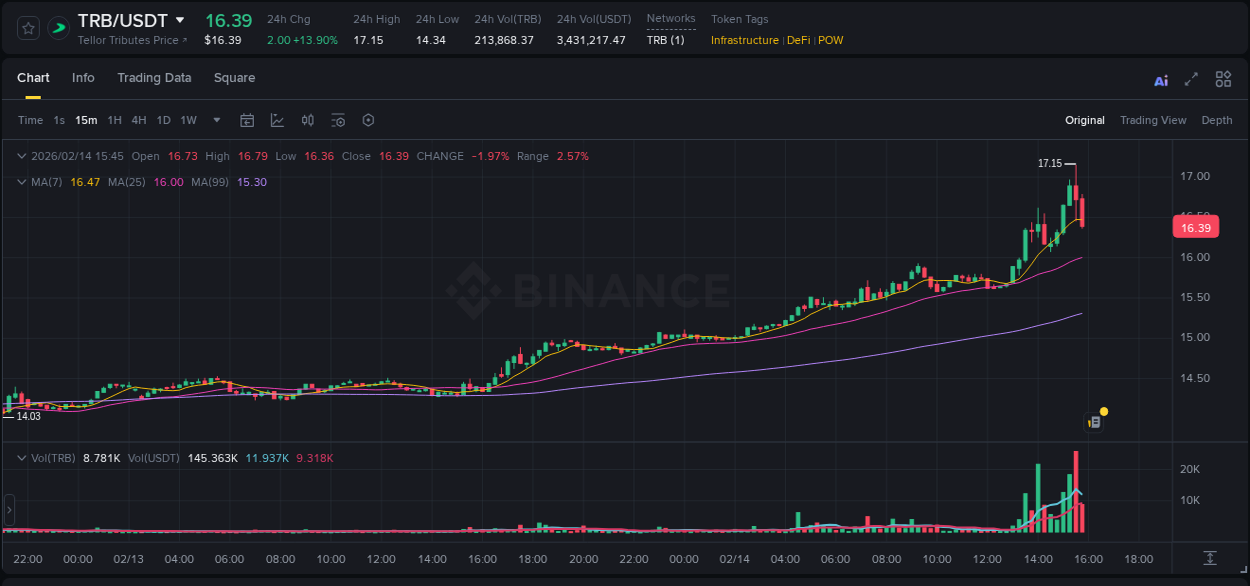Switch to the Trading Data tab

tap(154, 77)
